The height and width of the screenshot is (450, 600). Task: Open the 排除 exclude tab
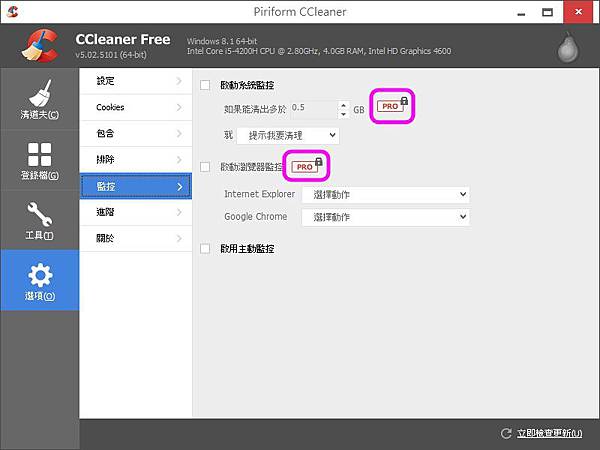click(136, 160)
